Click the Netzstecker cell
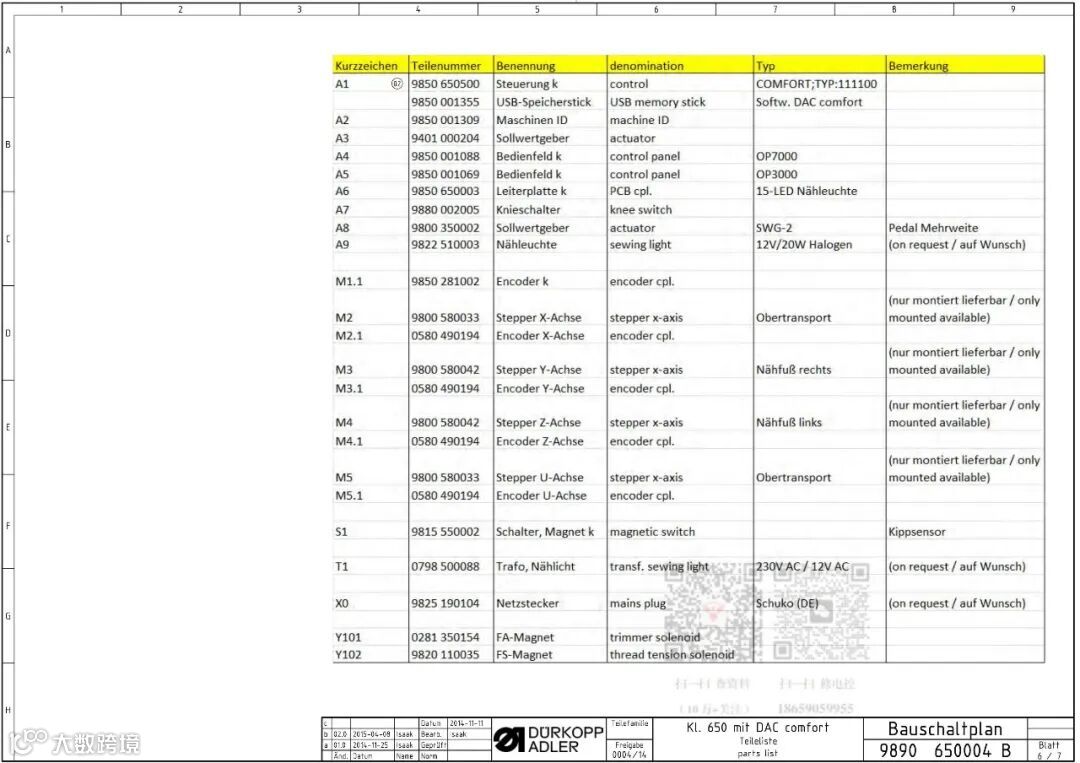The width and height of the screenshot is (1080, 763). tap(527, 603)
